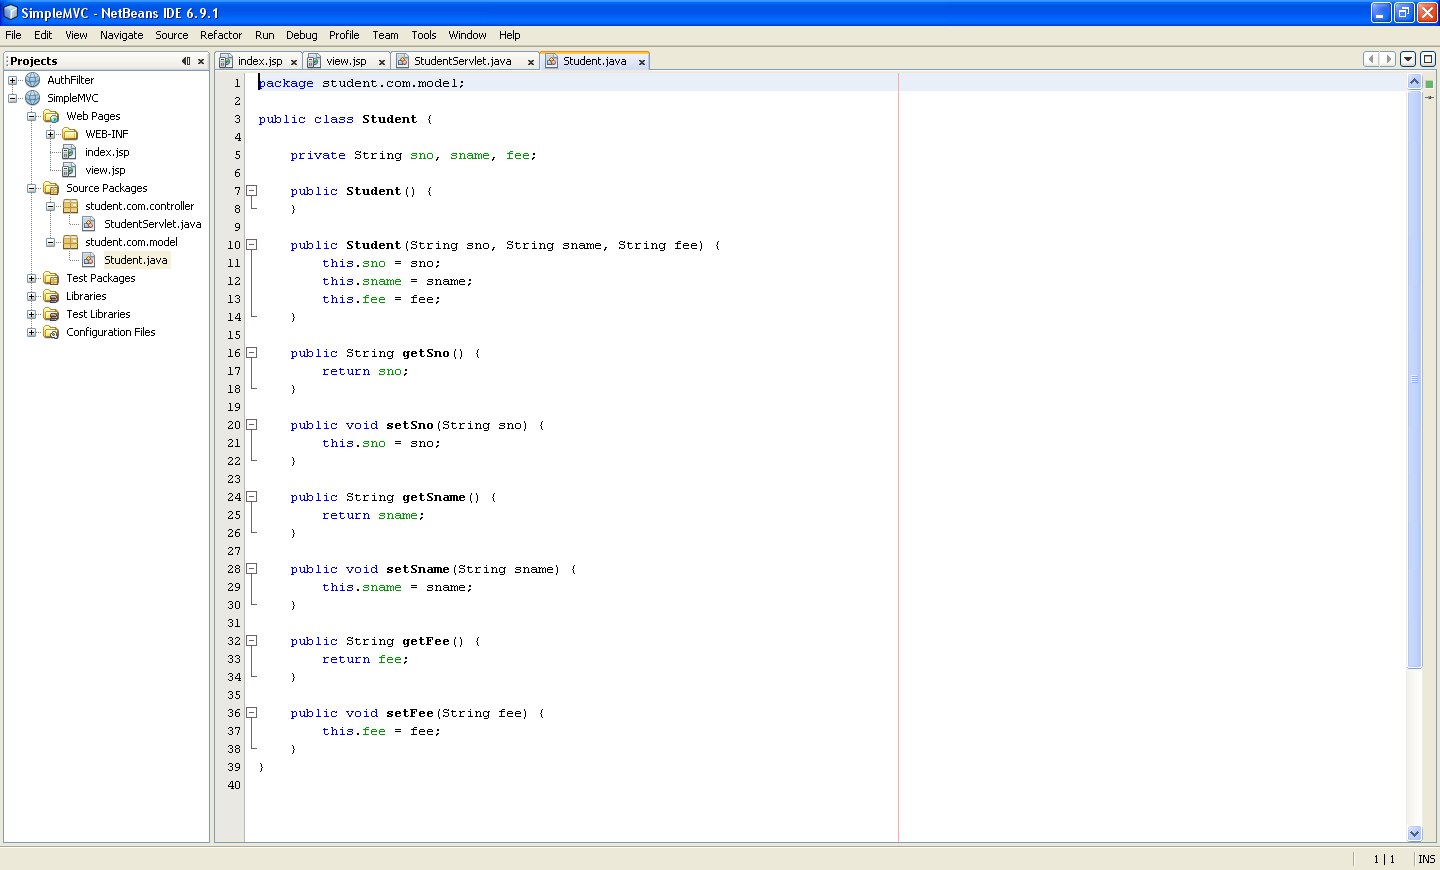Click the right document-scroll arrow button
The image size is (1440, 870).
(x=1388, y=58)
